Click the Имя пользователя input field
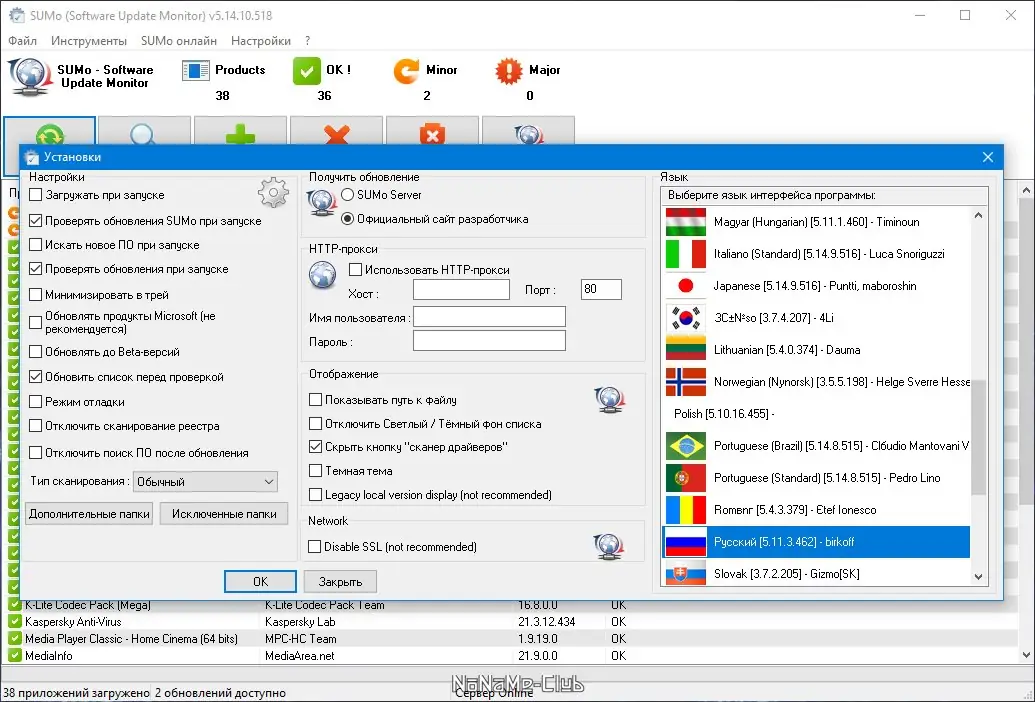 click(489, 317)
